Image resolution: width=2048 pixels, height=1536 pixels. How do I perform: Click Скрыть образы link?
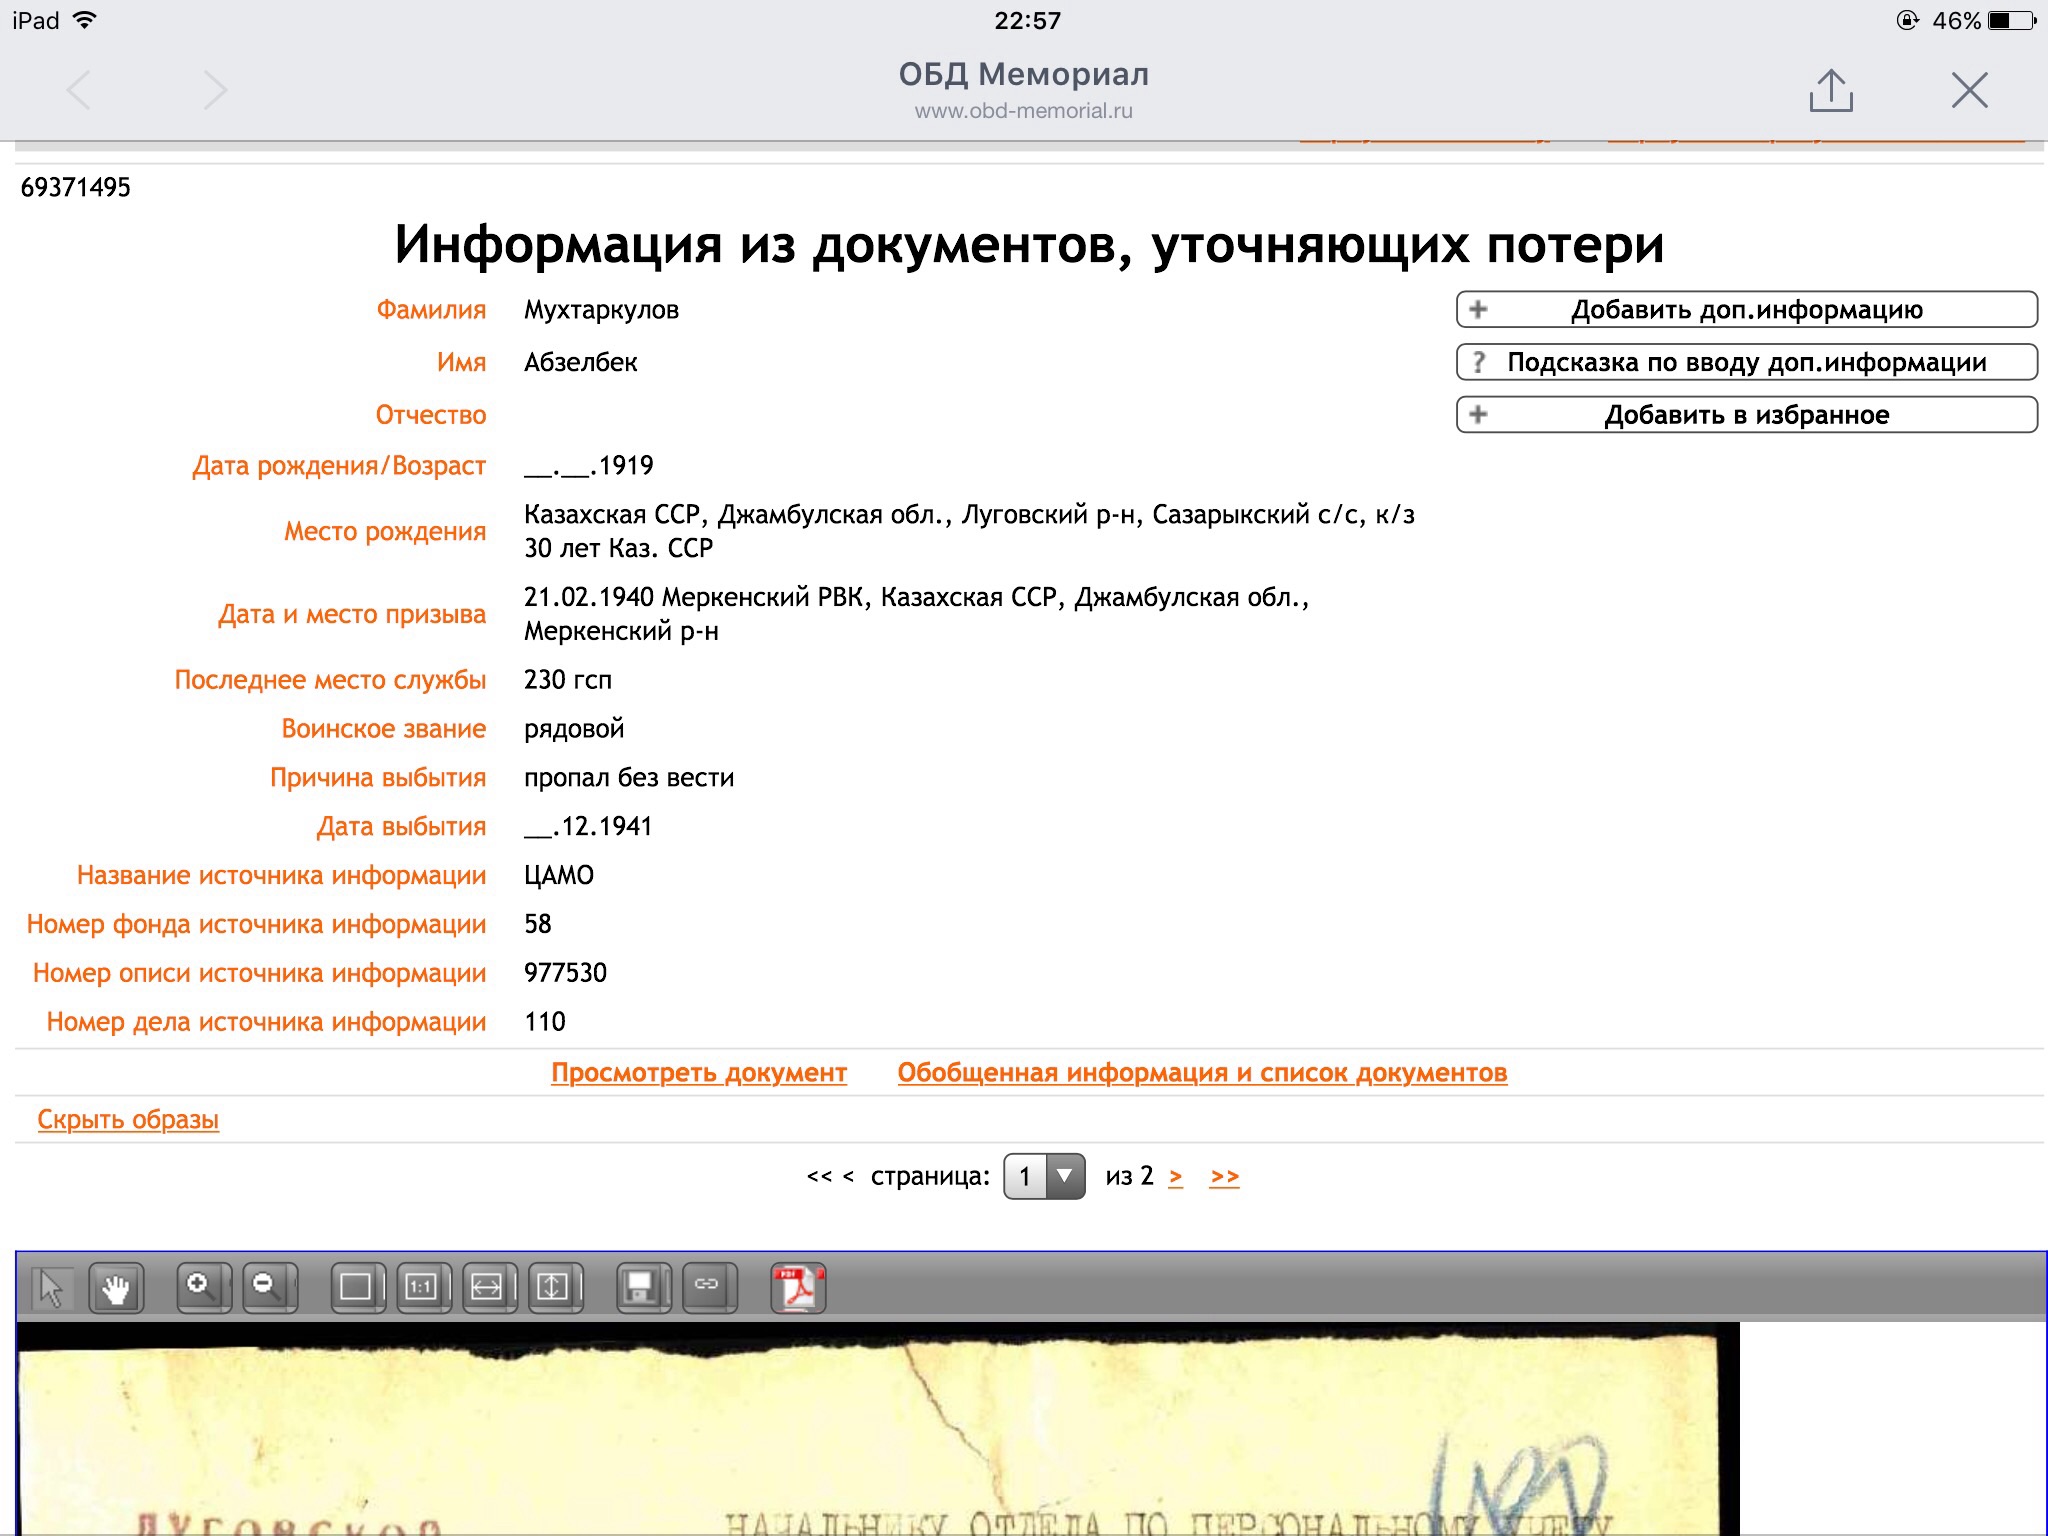pyautogui.click(x=128, y=1120)
